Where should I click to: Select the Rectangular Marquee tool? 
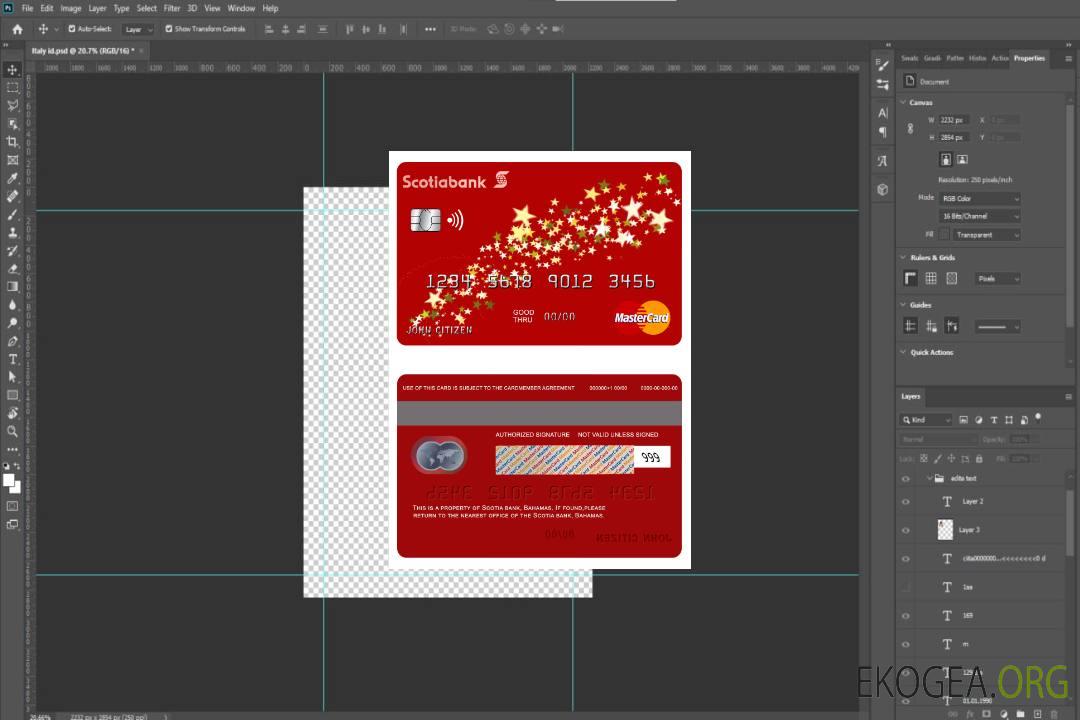[x=13, y=88]
